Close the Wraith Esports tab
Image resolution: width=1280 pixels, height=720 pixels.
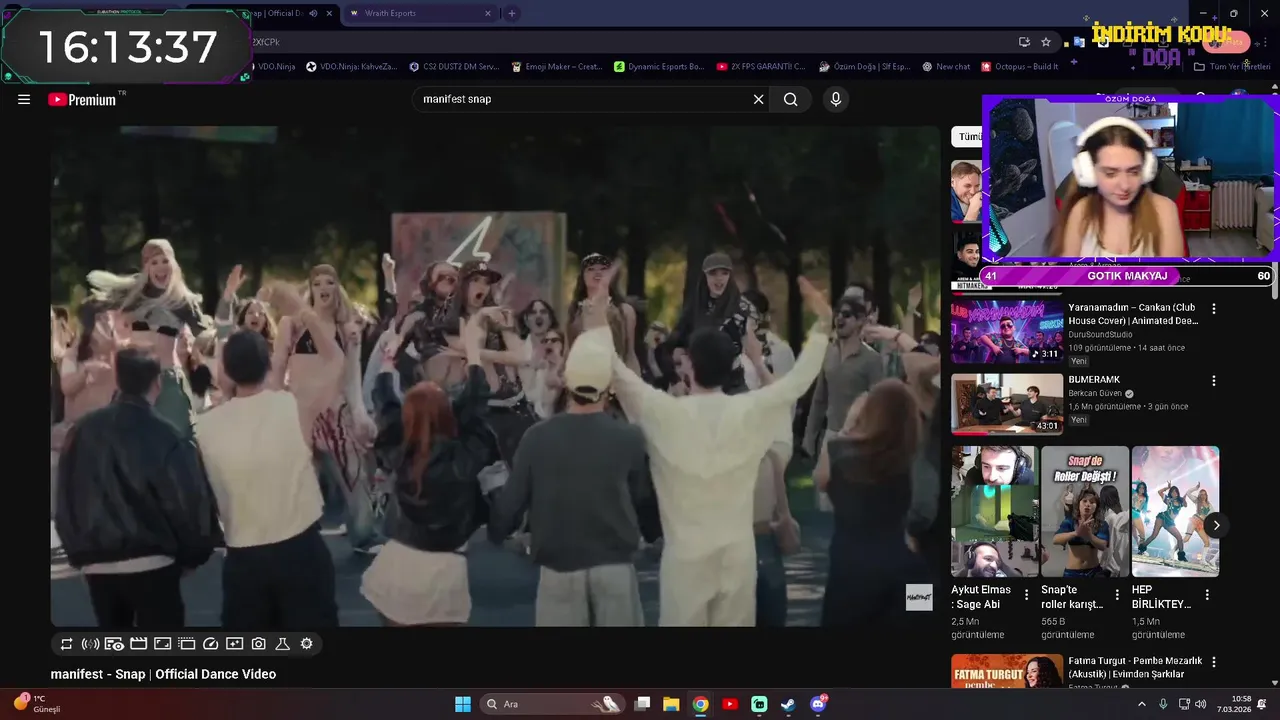[488, 13]
